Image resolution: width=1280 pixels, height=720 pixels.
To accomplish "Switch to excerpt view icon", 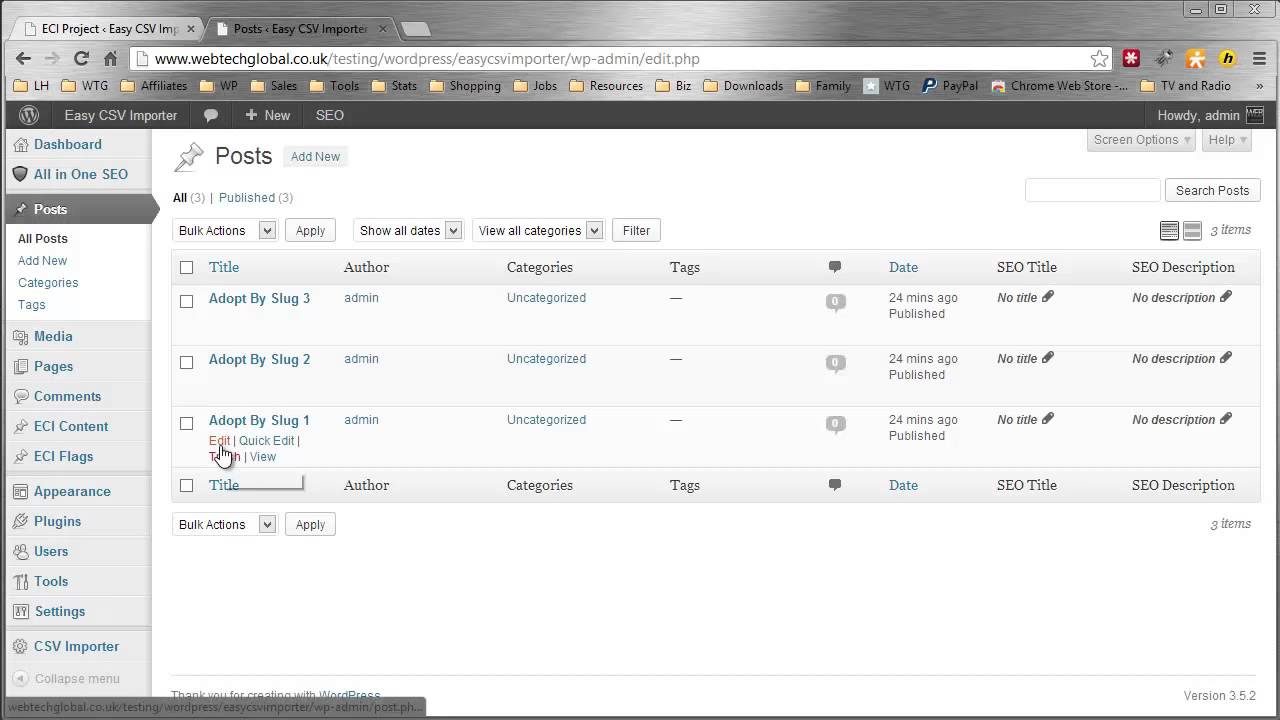I will 1192,231.
